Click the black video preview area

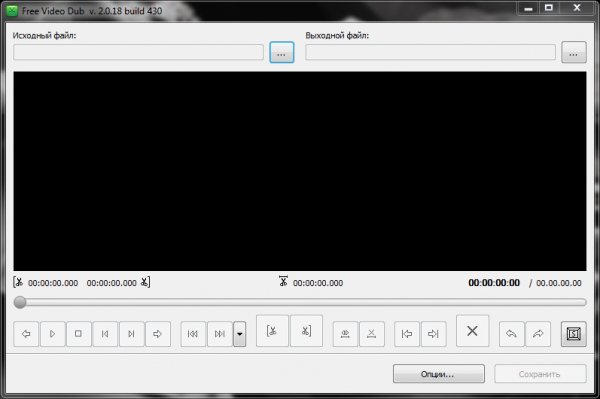click(300, 171)
